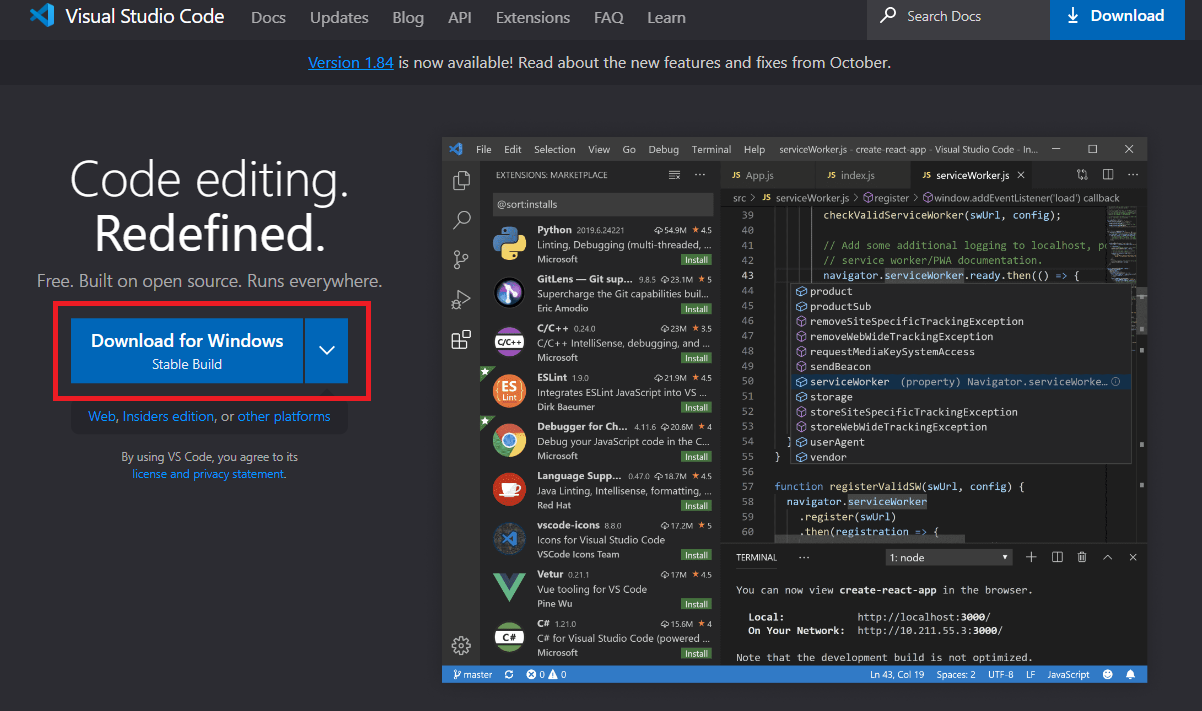The width and height of the screenshot is (1202, 711).
Task: Click the notifications bell in status bar
Action: click(x=1130, y=675)
